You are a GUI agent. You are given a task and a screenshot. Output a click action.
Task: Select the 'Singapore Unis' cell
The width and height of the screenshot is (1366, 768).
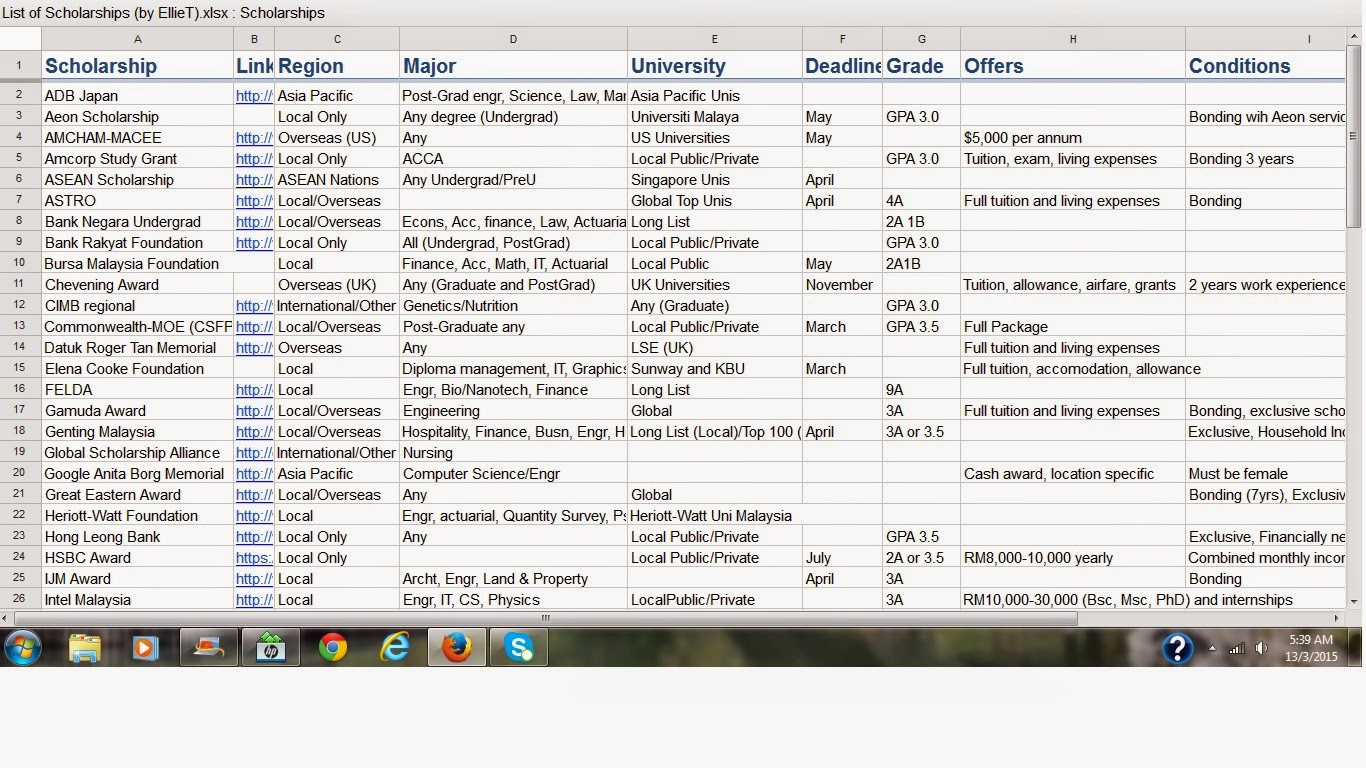pos(715,180)
